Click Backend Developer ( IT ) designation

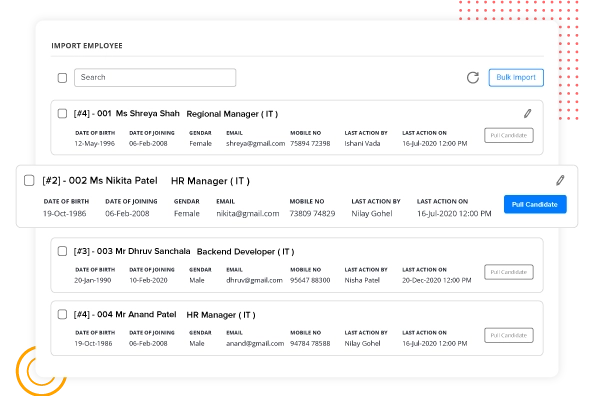(245, 252)
